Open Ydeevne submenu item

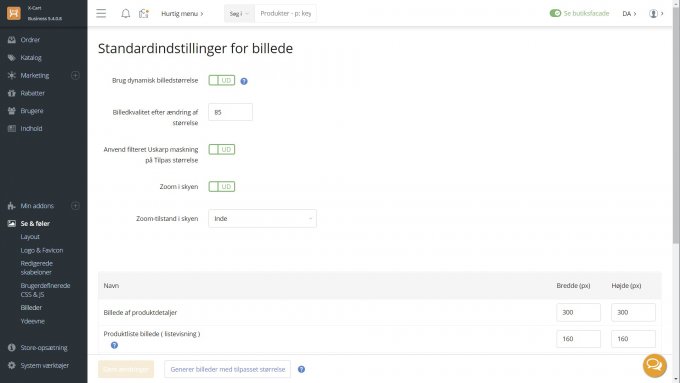click(x=33, y=321)
